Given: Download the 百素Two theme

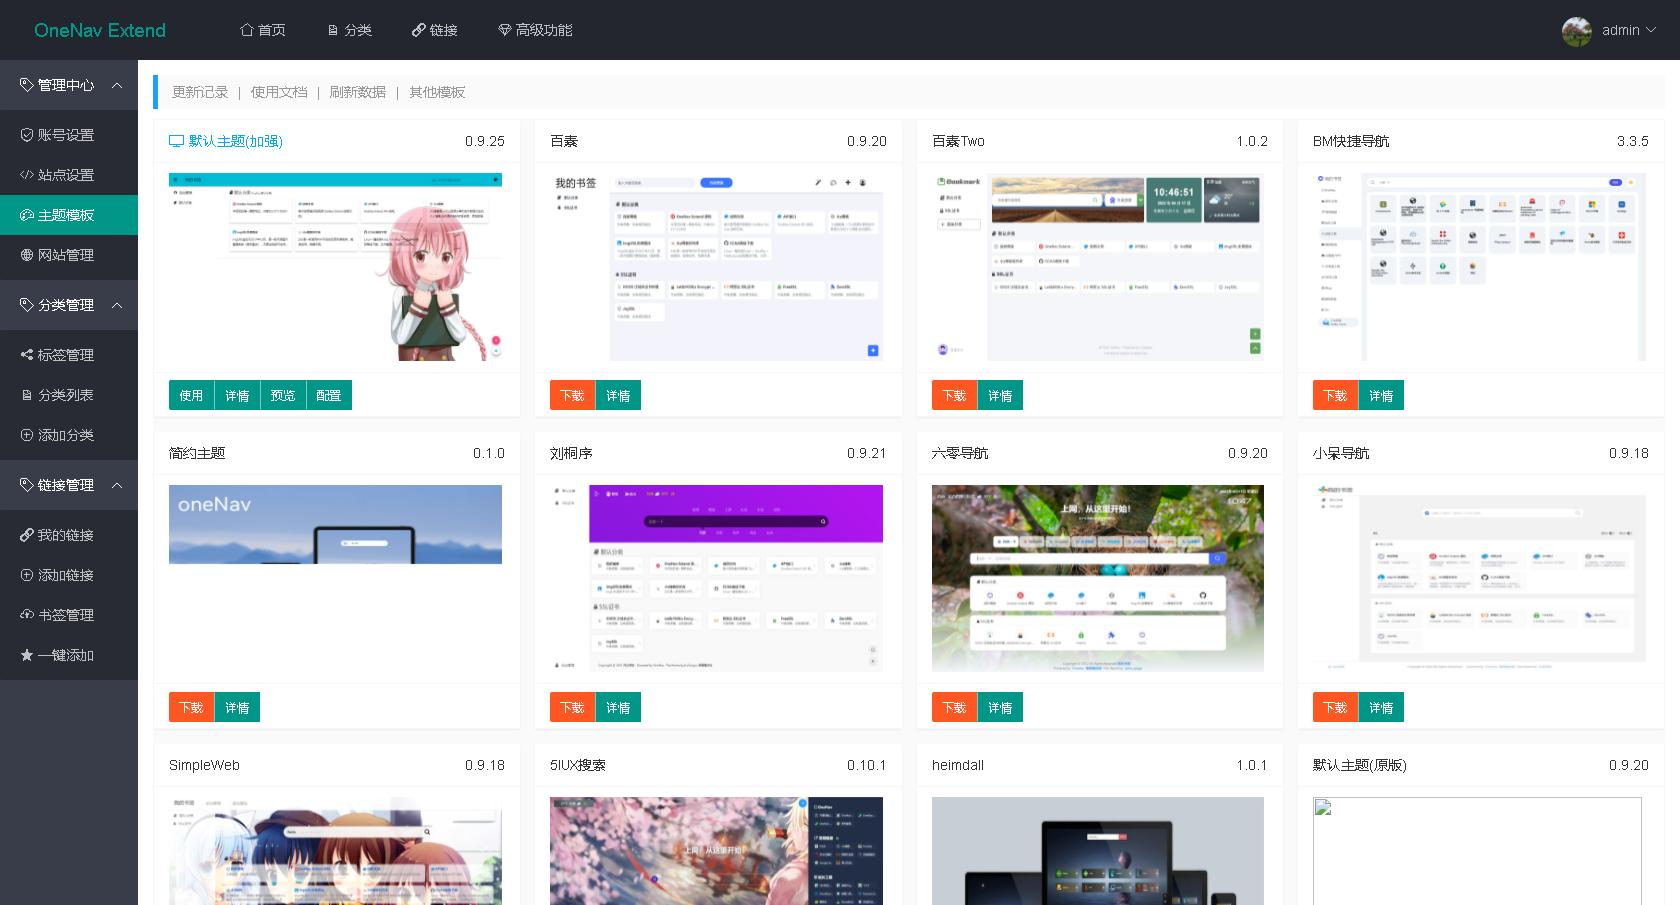Looking at the screenshot, I should coord(953,395).
